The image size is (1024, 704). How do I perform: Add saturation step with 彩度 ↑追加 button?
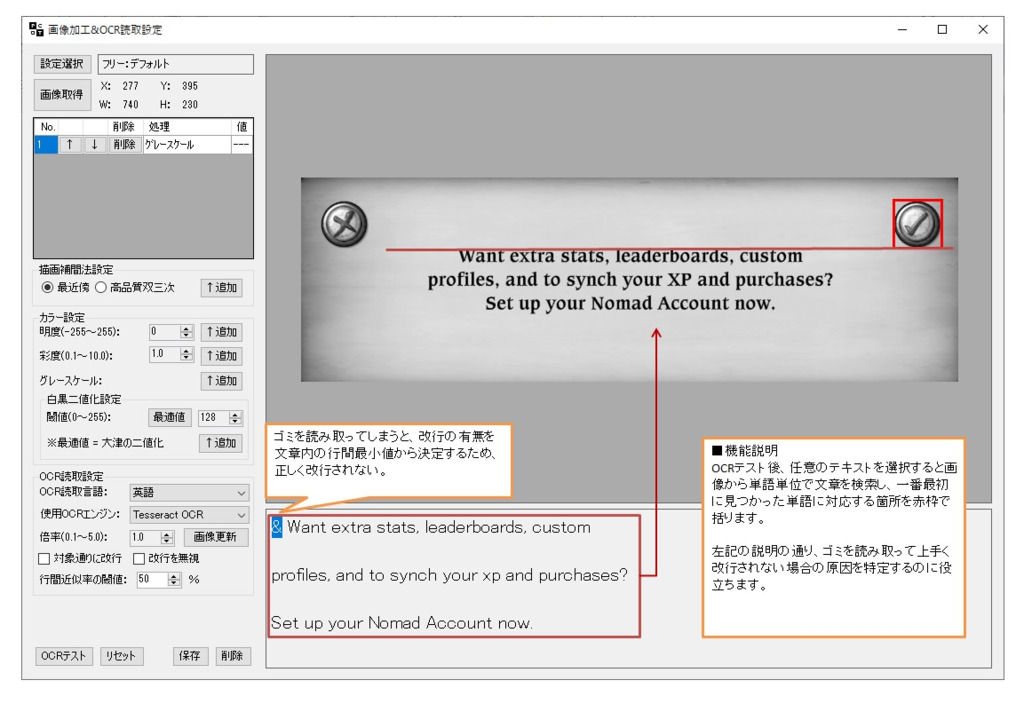[x=222, y=356]
